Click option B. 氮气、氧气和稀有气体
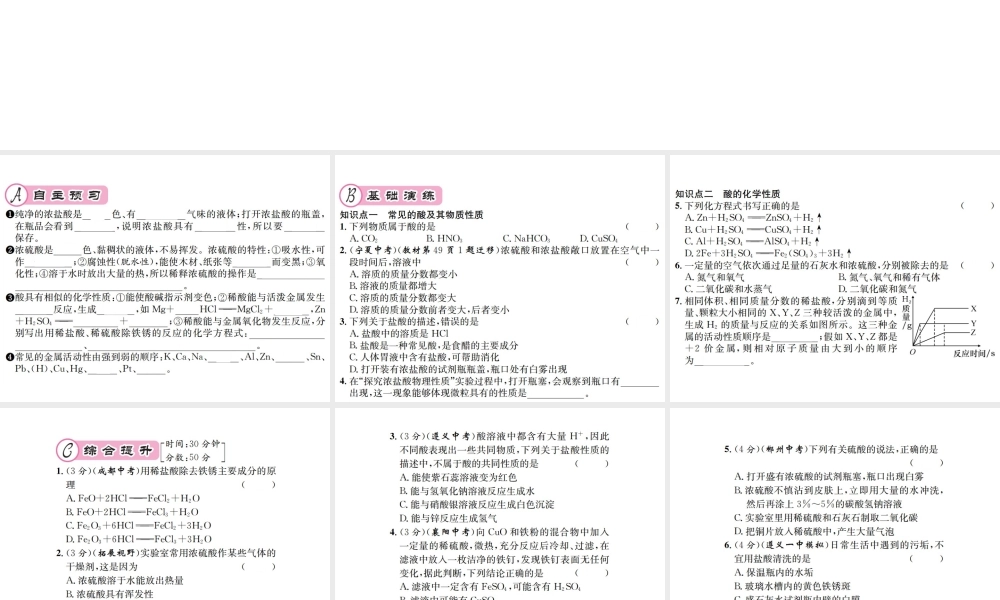The height and width of the screenshot is (600, 1000). 889,277
